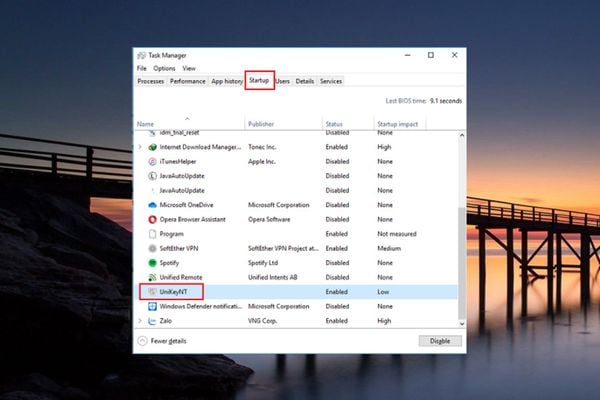600x400 pixels.
Task: Open the File menu
Action: pos(142,68)
